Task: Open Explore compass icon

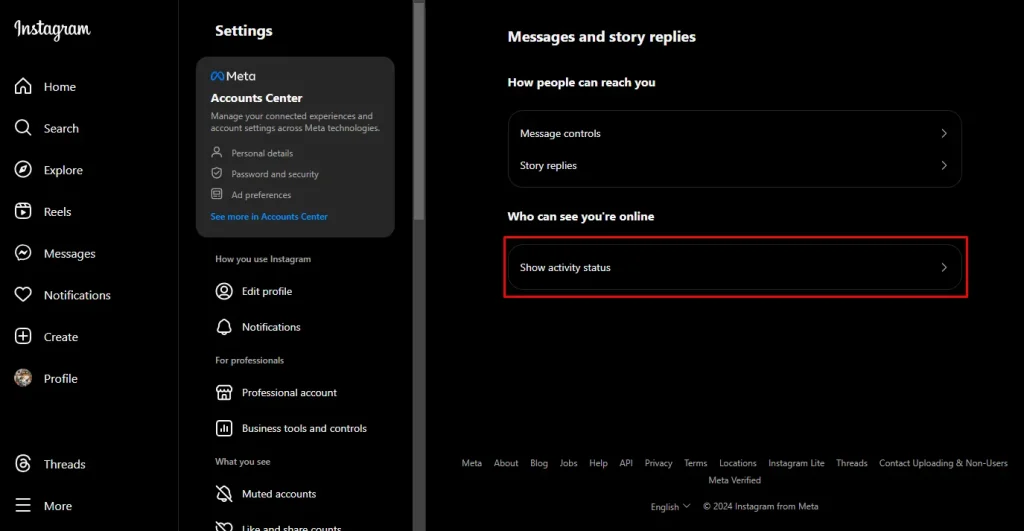Action: point(23,170)
